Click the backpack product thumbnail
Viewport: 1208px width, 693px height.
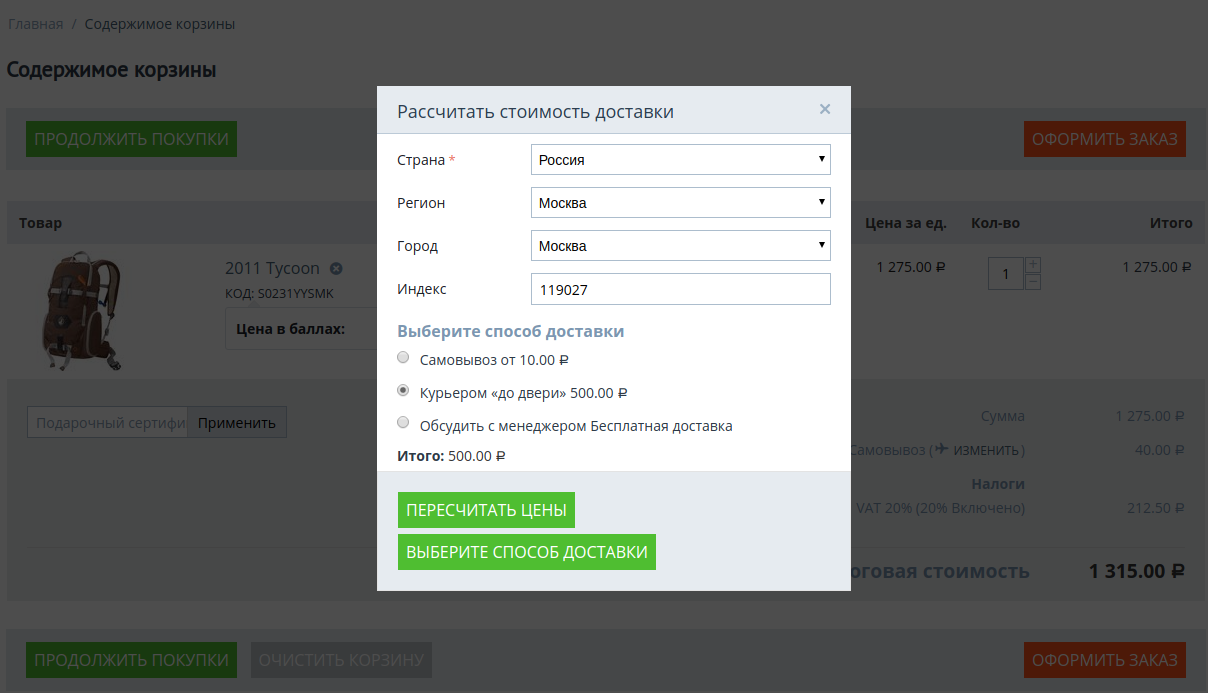tap(80, 312)
